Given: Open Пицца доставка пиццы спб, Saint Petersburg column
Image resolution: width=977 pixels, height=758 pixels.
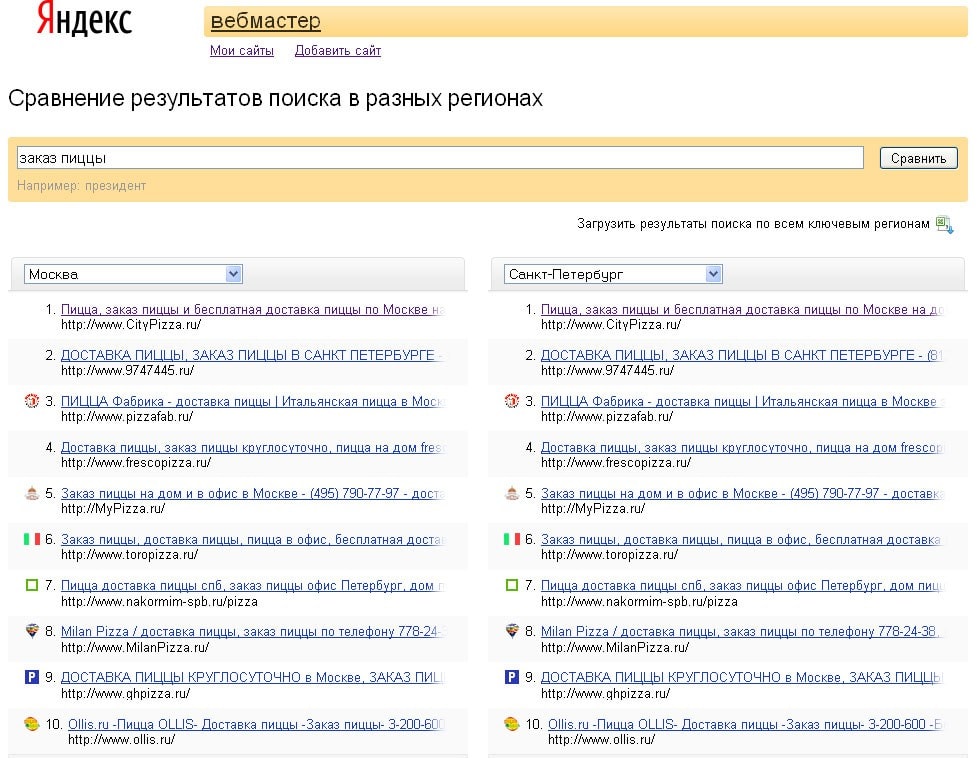Looking at the screenshot, I should tap(742, 585).
